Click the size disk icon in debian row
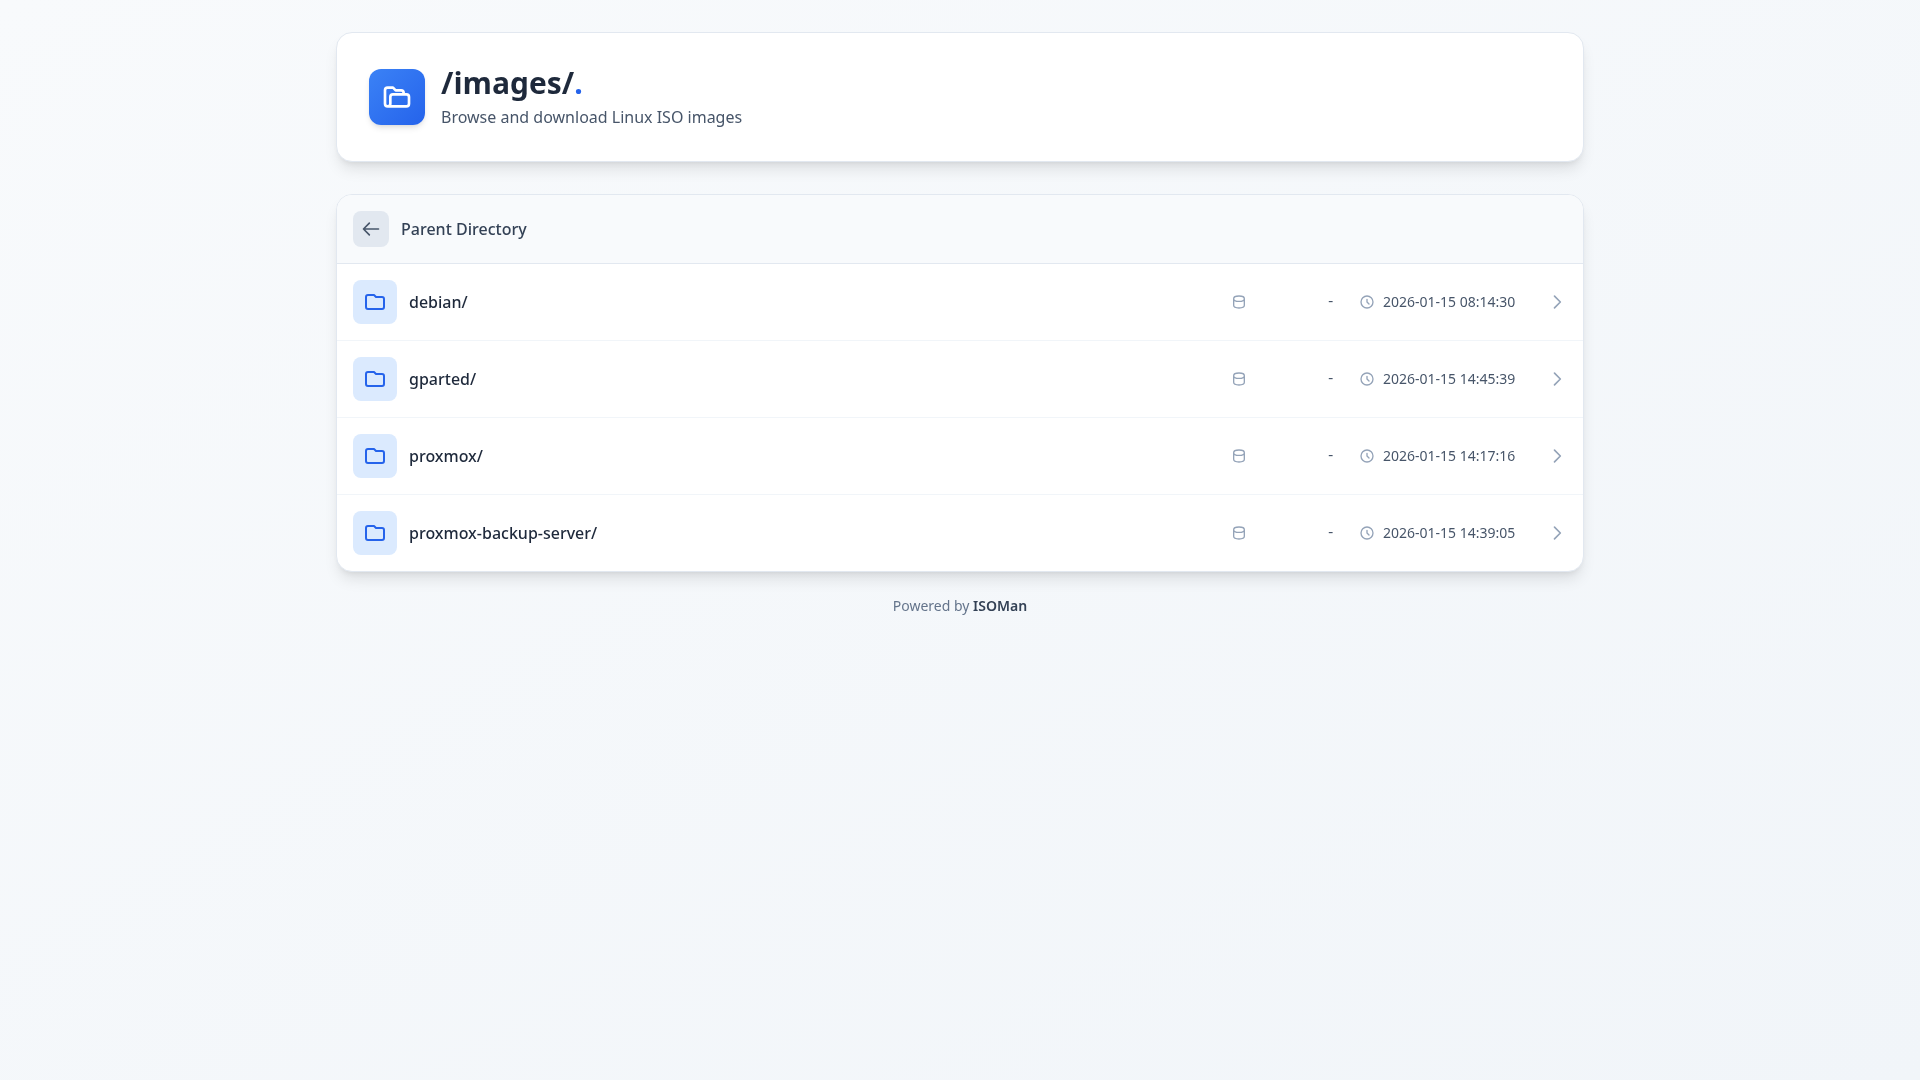Screen dimensions: 1920x1080 tap(1238, 302)
